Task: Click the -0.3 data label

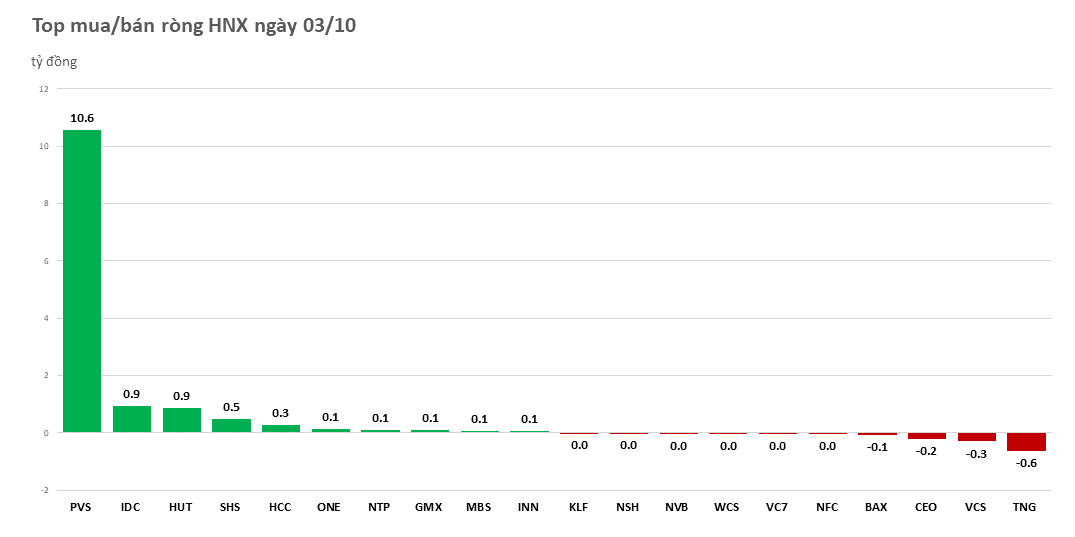Action: click(x=976, y=453)
